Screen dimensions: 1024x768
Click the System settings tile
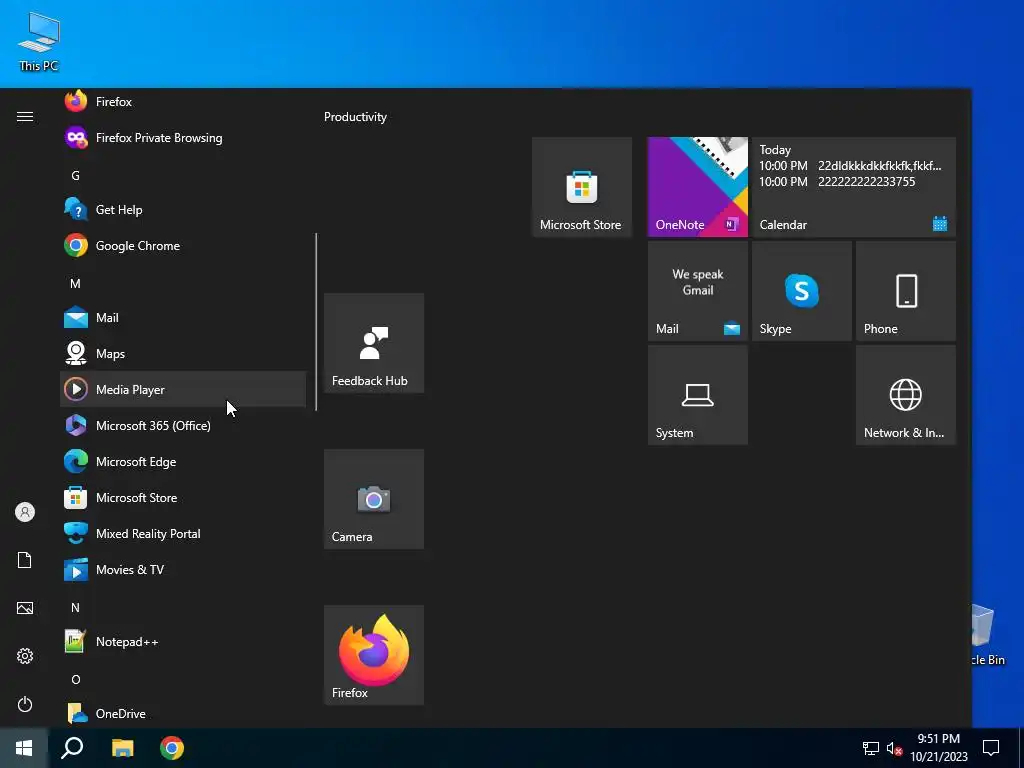click(x=697, y=395)
